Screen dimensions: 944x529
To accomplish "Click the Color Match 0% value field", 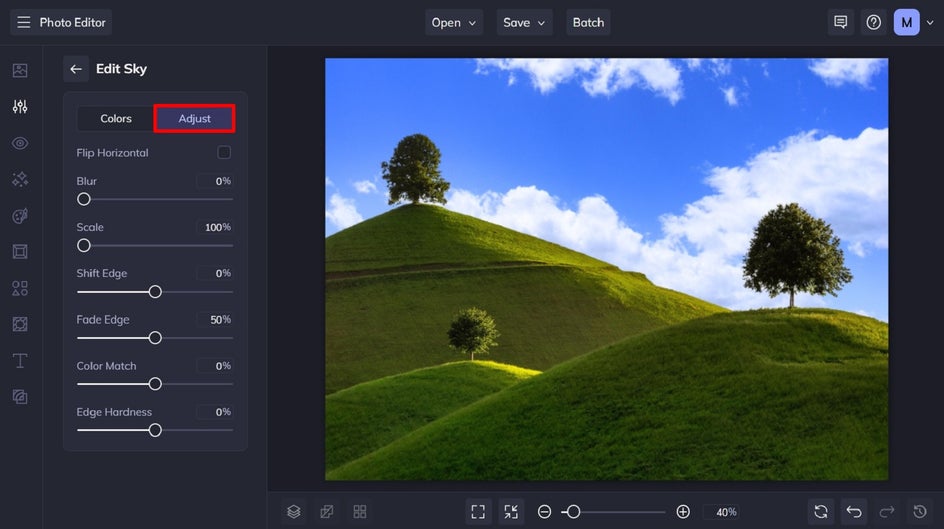I will click(x=215, y=366).
